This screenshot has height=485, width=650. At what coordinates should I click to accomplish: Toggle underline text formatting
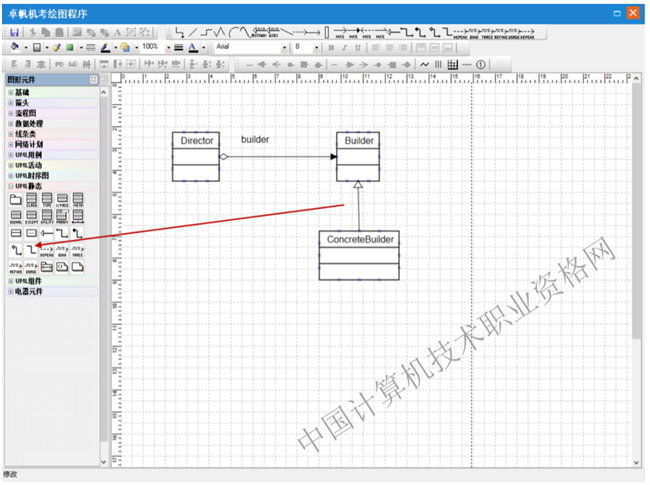(357, 47)
